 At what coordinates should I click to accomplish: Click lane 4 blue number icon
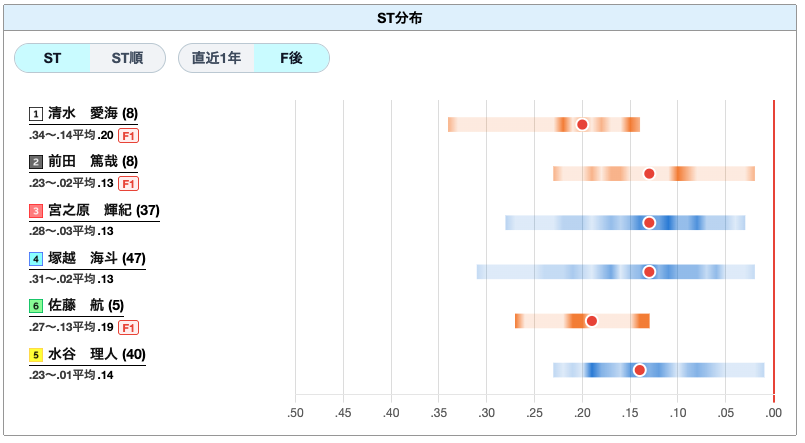point(35,259)
